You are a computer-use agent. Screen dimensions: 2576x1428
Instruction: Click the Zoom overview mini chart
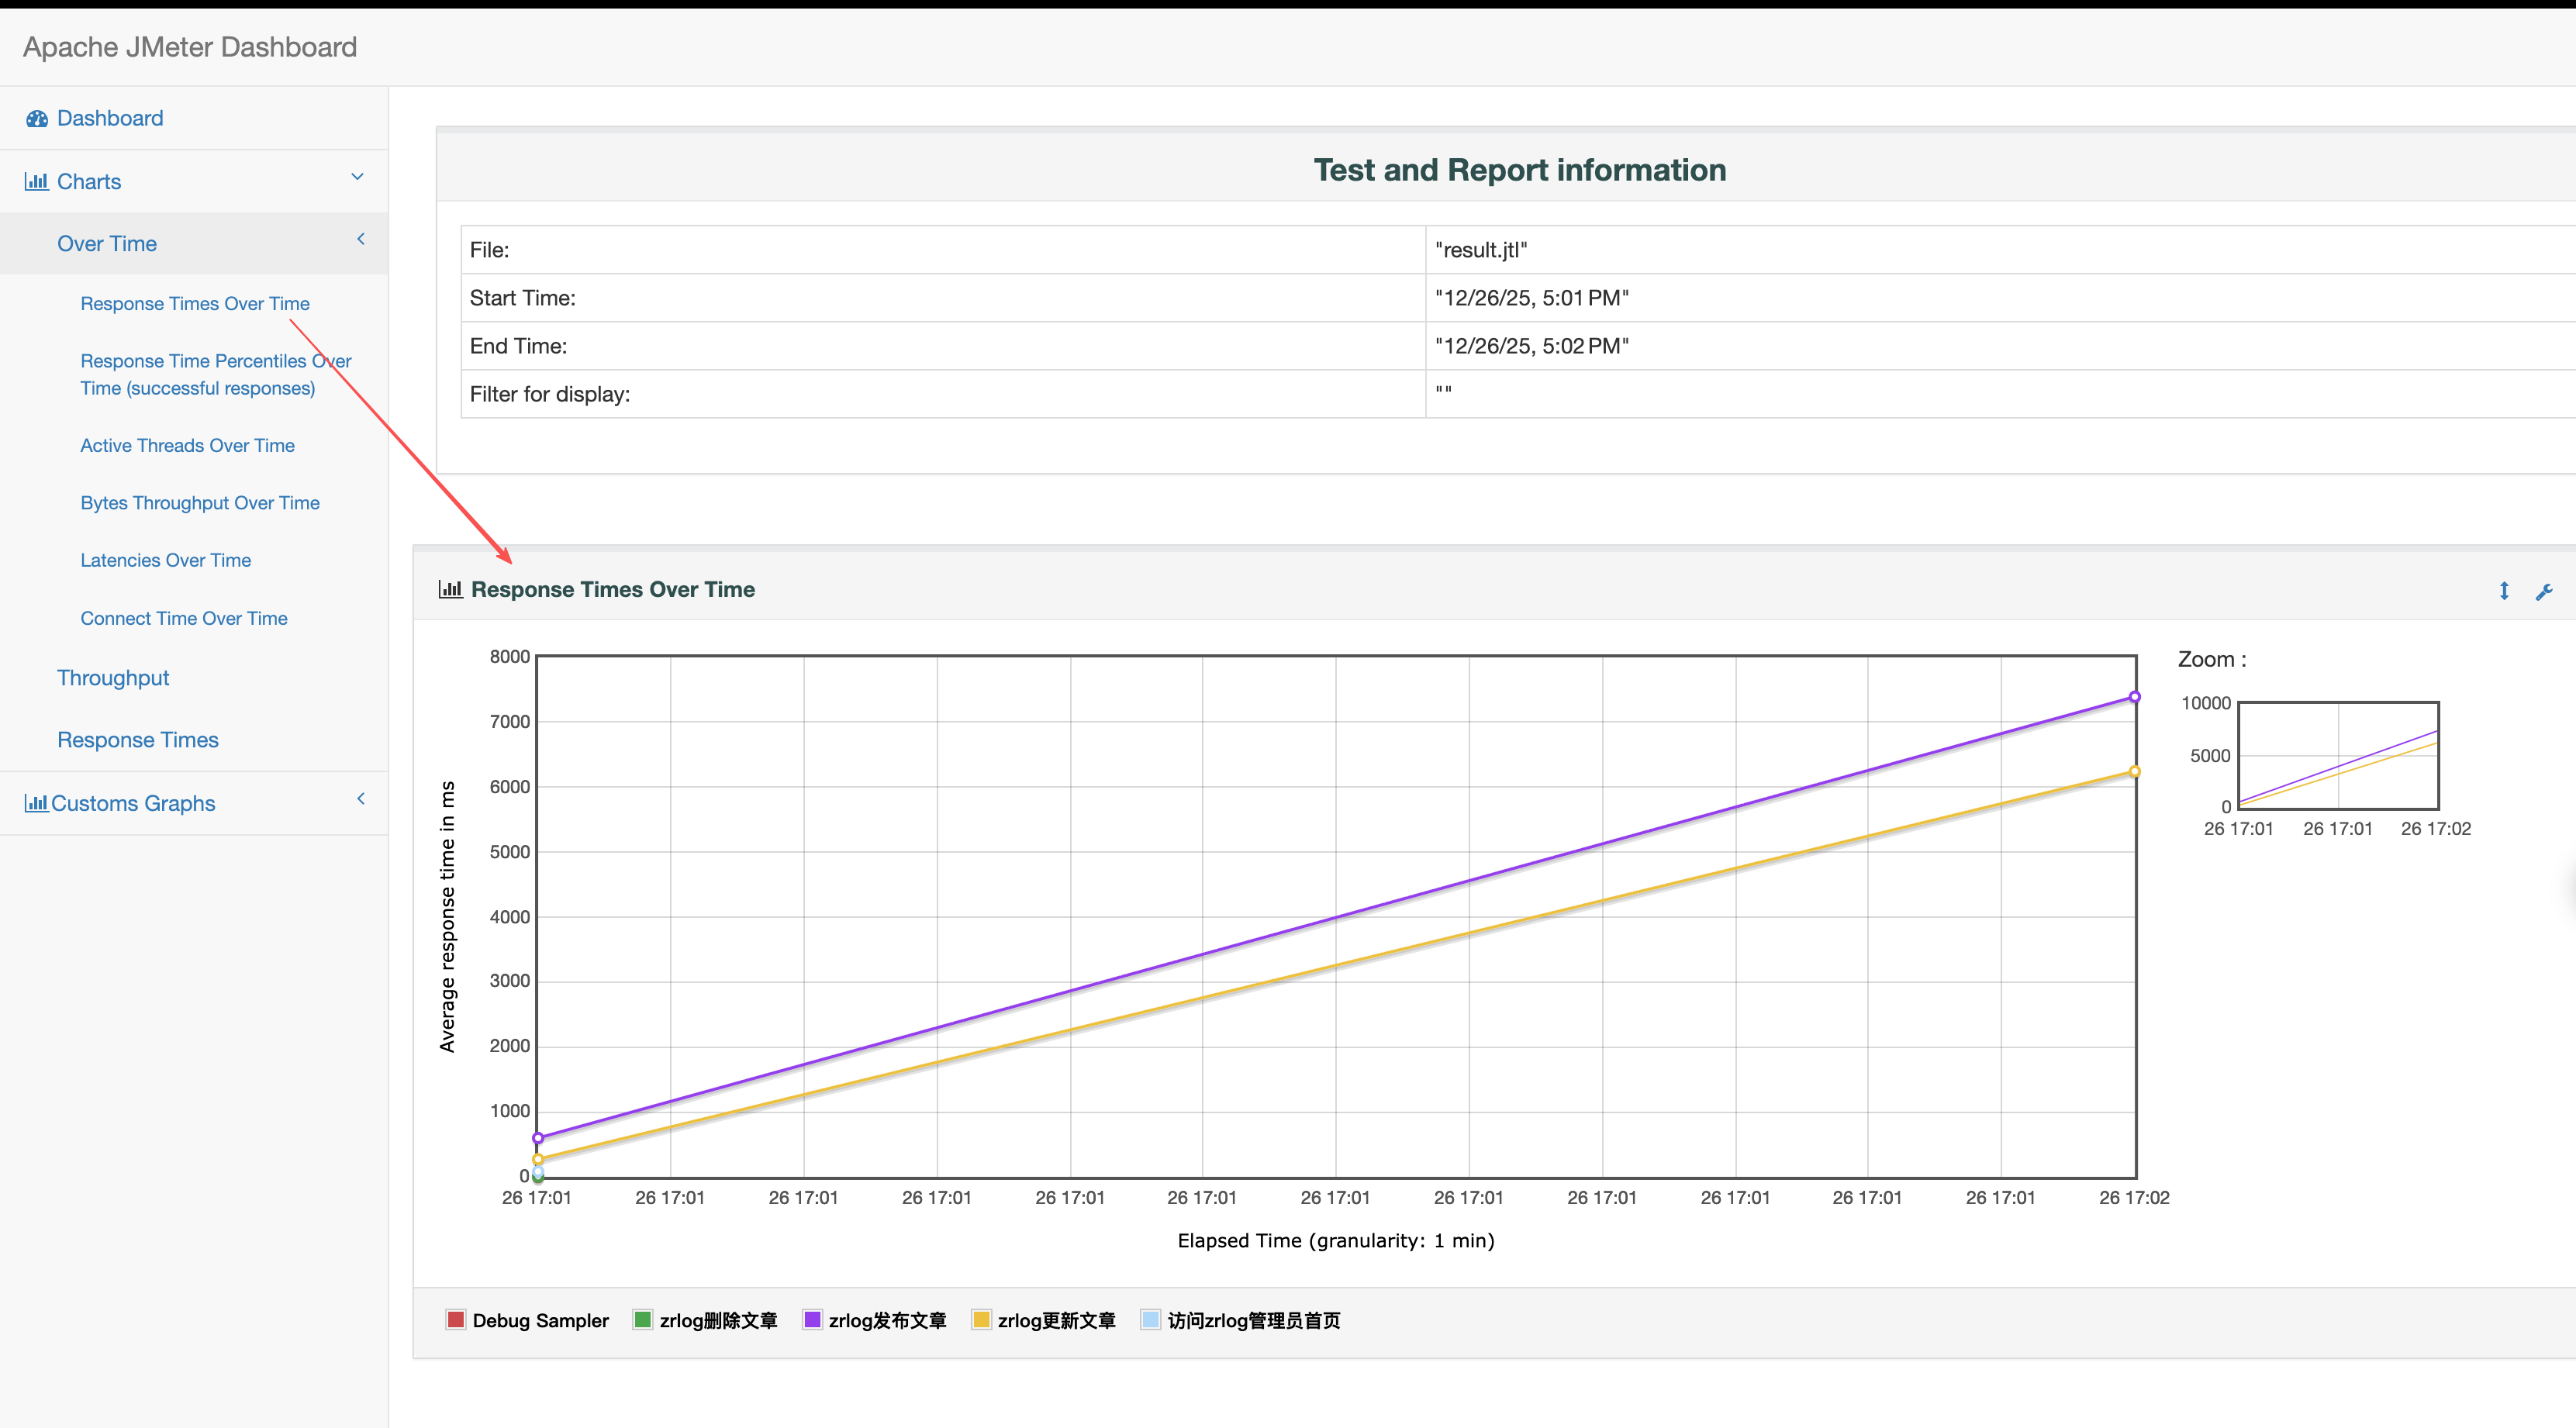coord(2337,755)
